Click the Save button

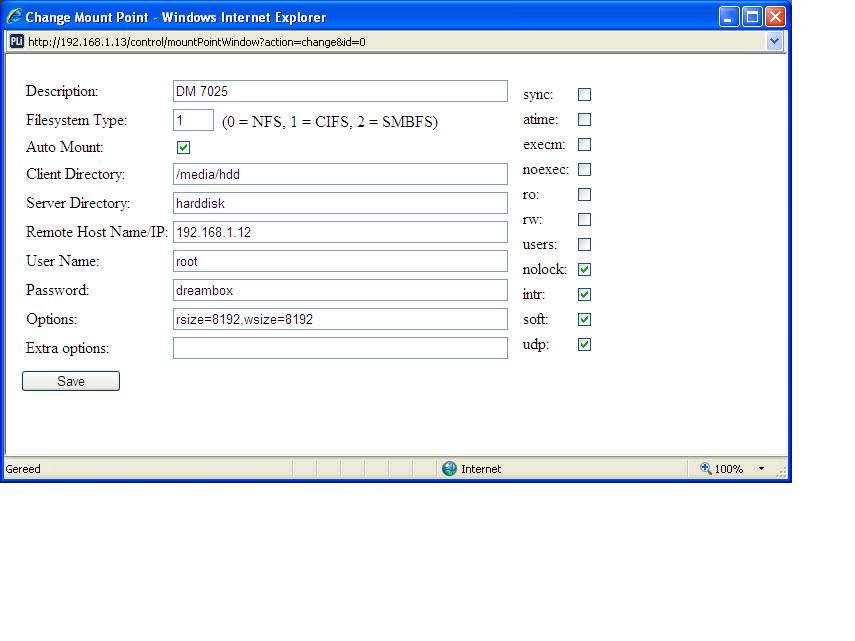click(x=71, y=381)
